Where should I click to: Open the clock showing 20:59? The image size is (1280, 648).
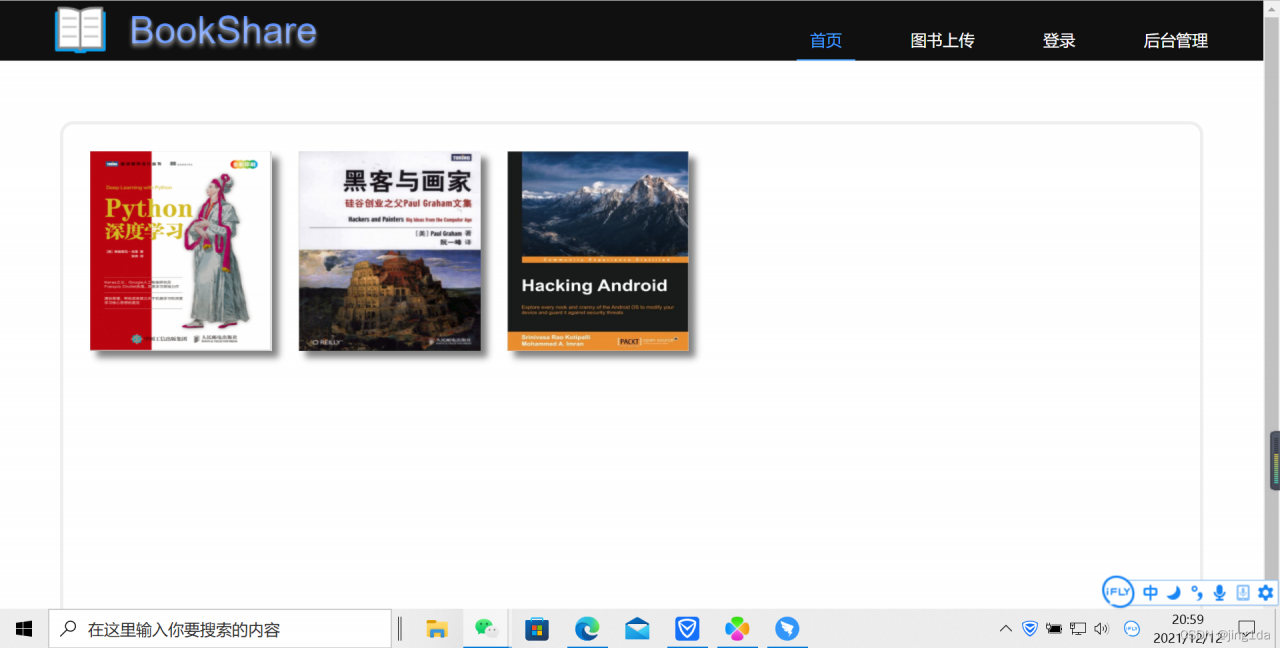pos(1187,620)
